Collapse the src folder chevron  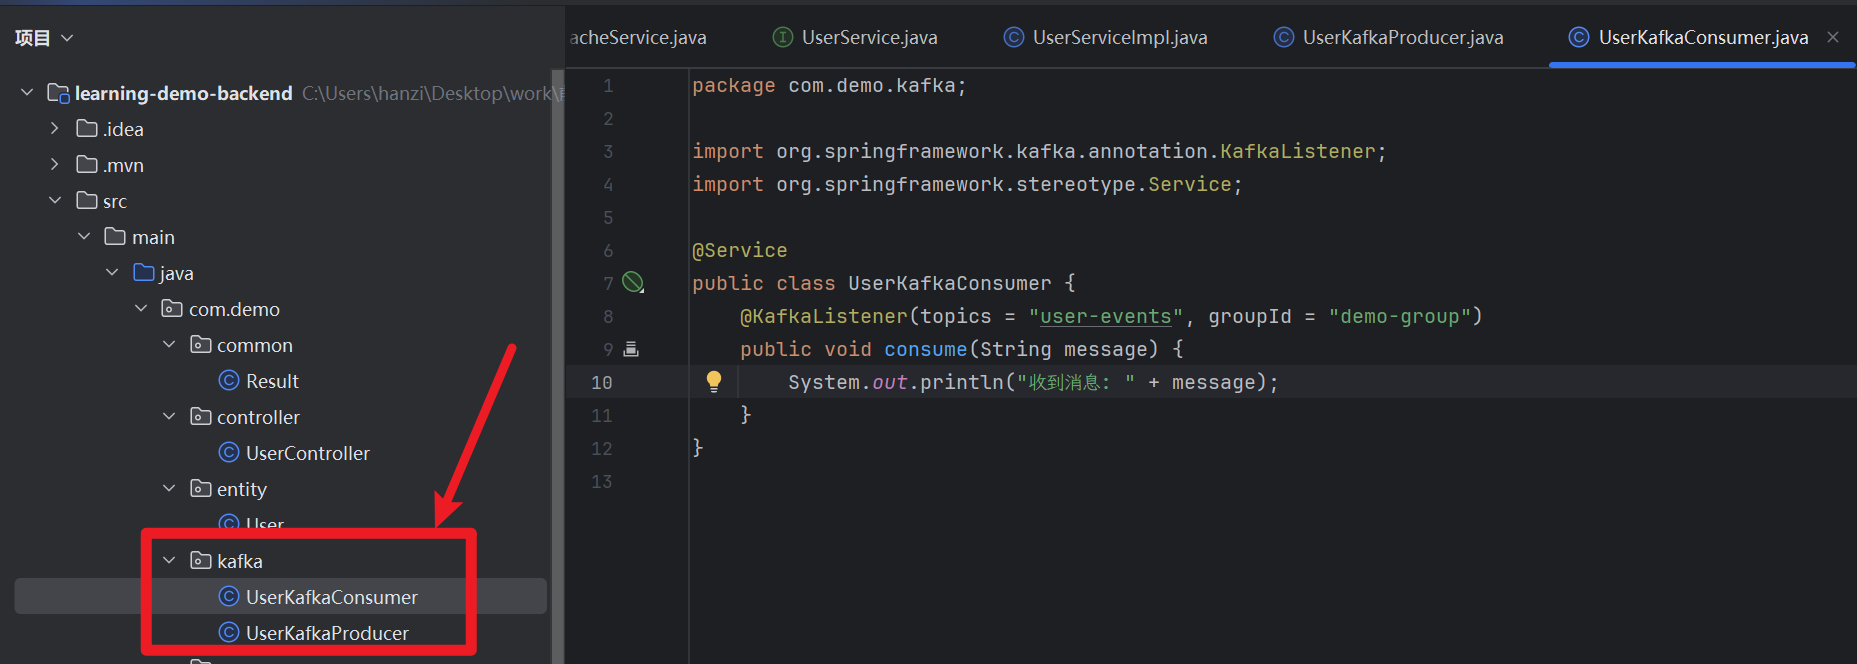[x=55, y=201]
